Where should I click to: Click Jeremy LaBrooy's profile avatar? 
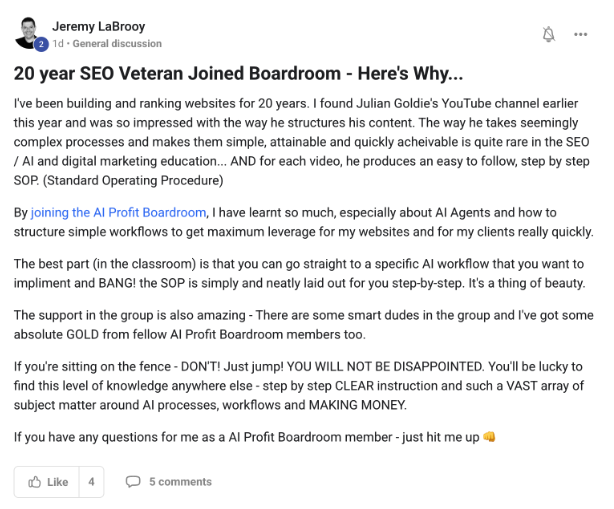[x=30, y=32]
